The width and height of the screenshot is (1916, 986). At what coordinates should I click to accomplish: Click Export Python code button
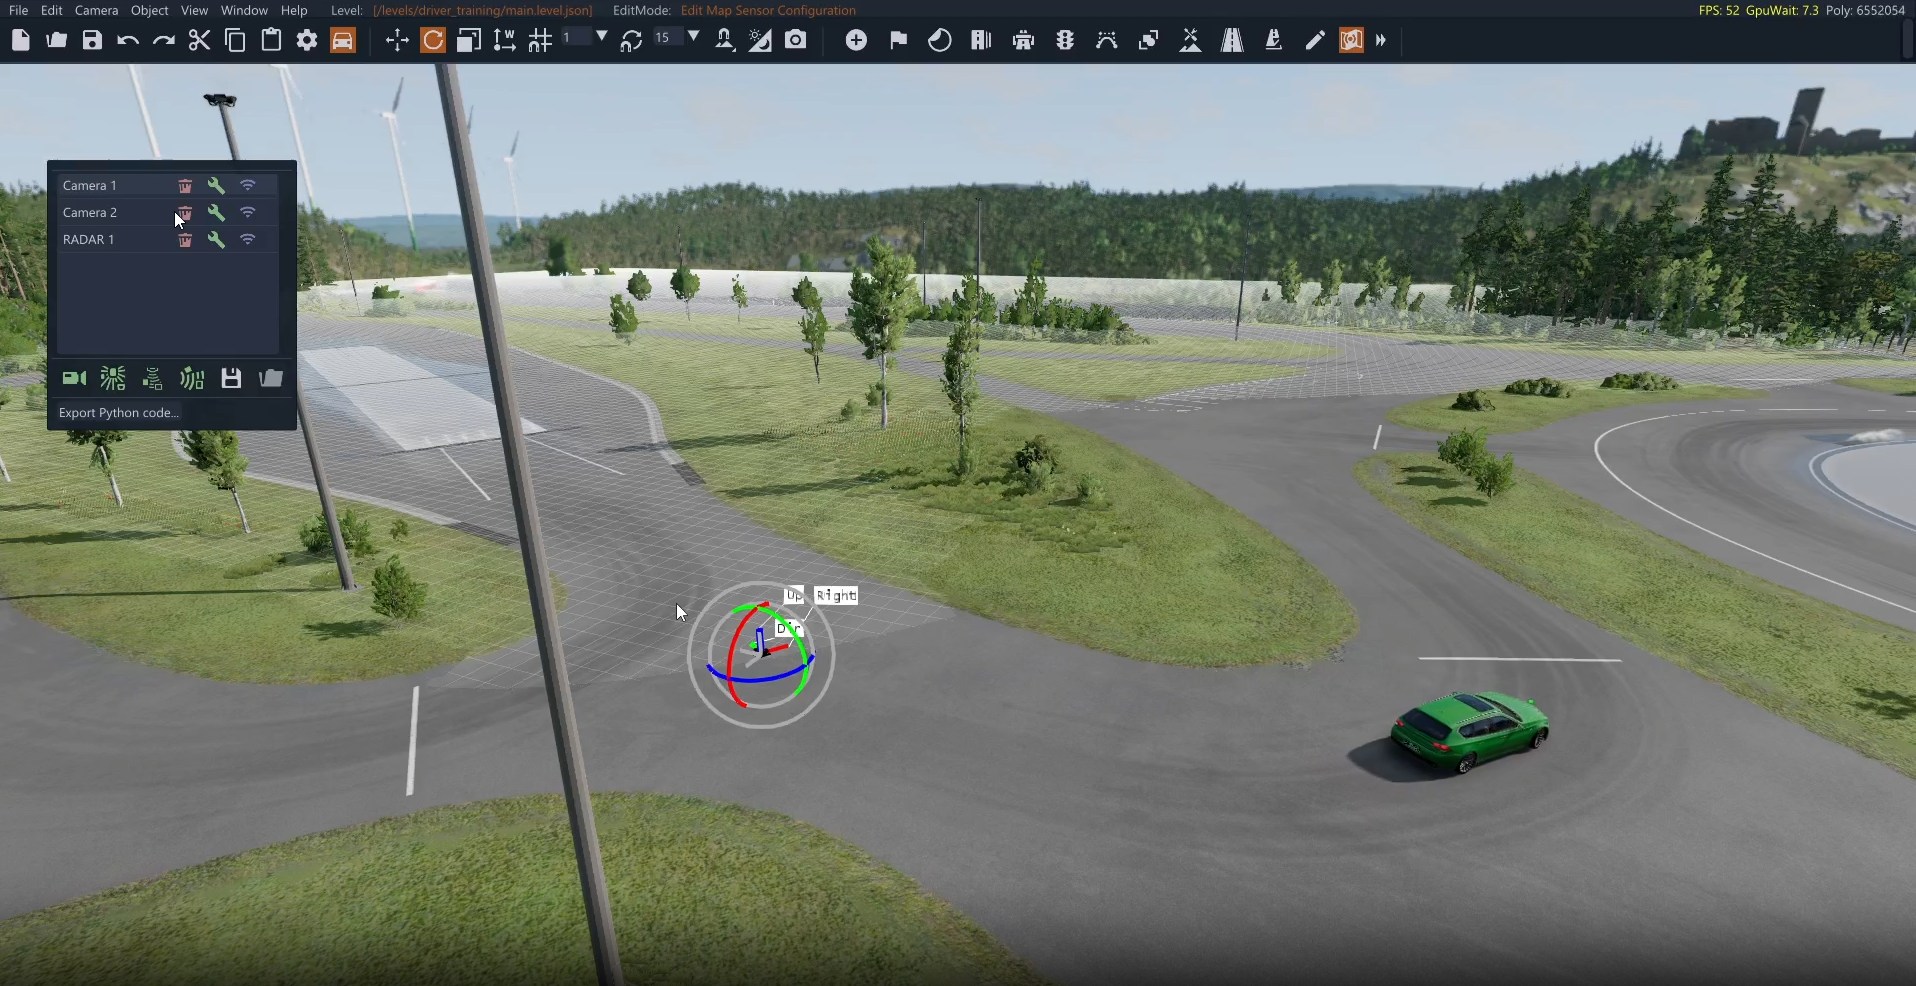point(119,413)
